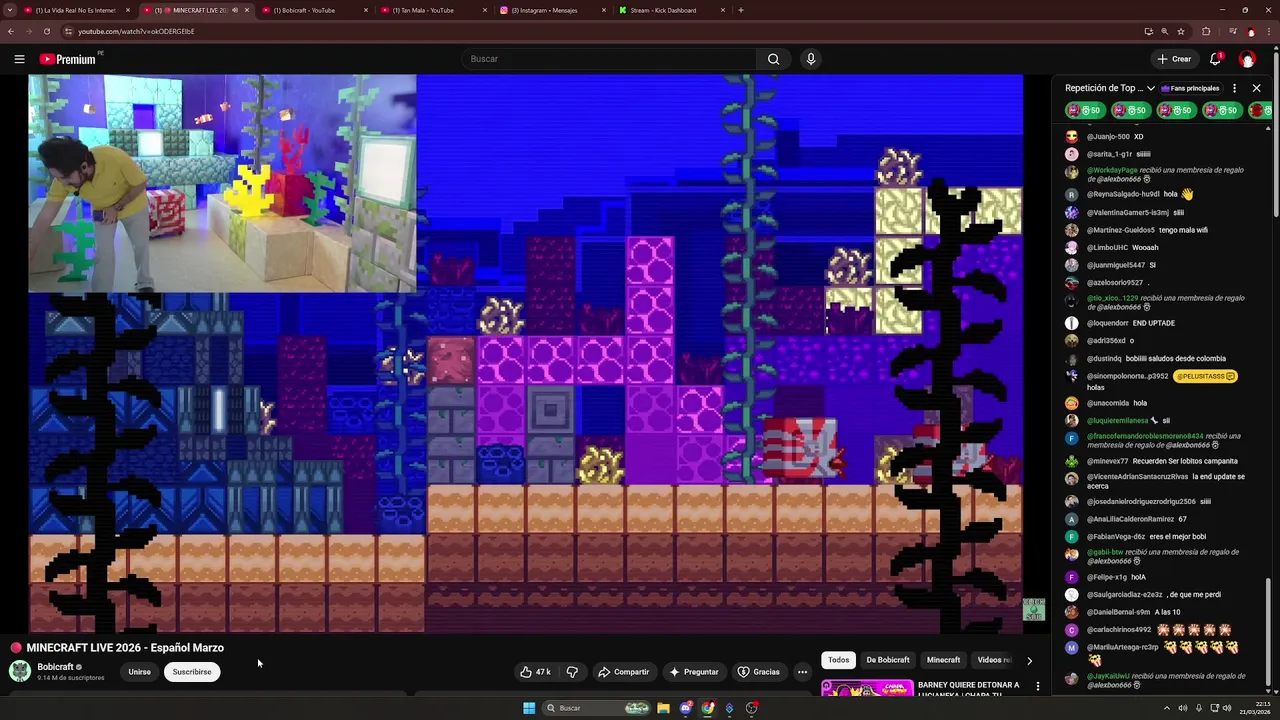Close the Instagram Mensajes tab
The height and width of the screenshot is (720, 1280).
(x=604, y=10)
